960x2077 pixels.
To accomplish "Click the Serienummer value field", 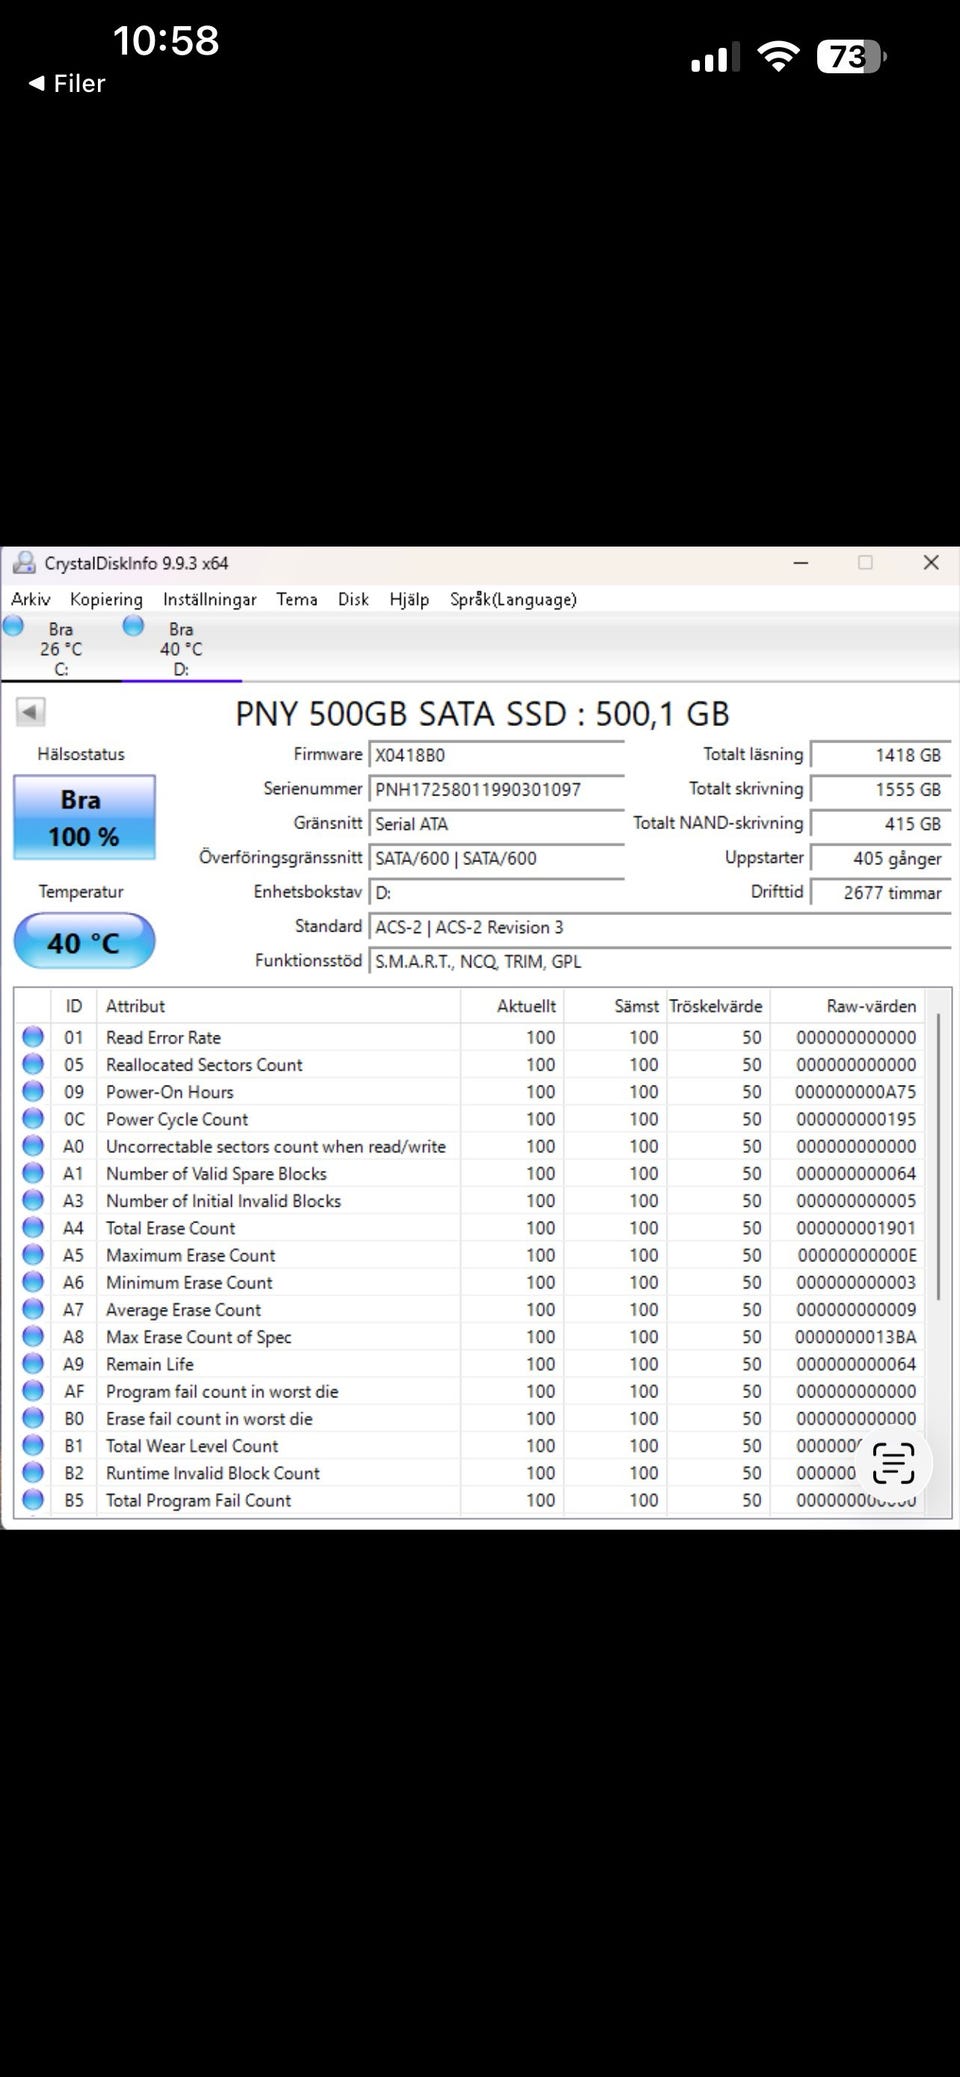I will [x=497, y=789].
